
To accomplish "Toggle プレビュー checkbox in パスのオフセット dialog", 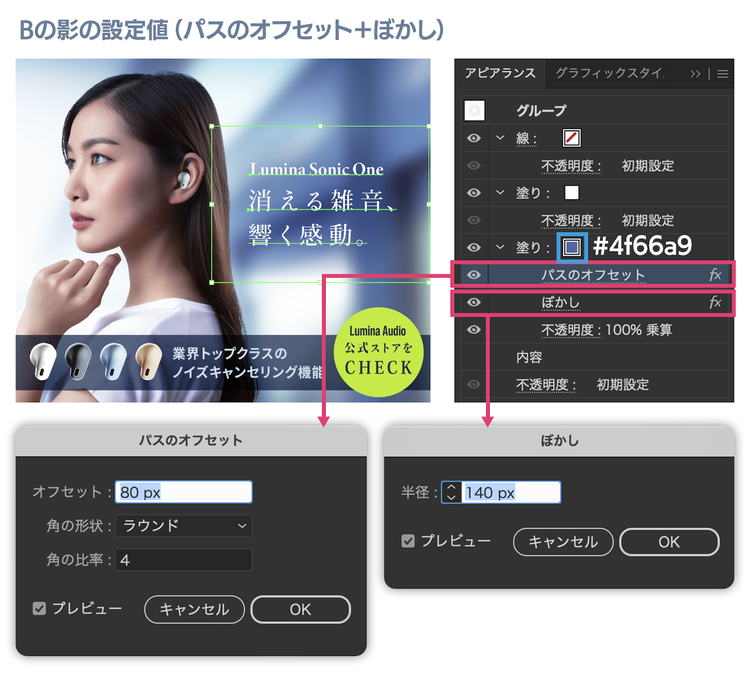I will (39, 608).
